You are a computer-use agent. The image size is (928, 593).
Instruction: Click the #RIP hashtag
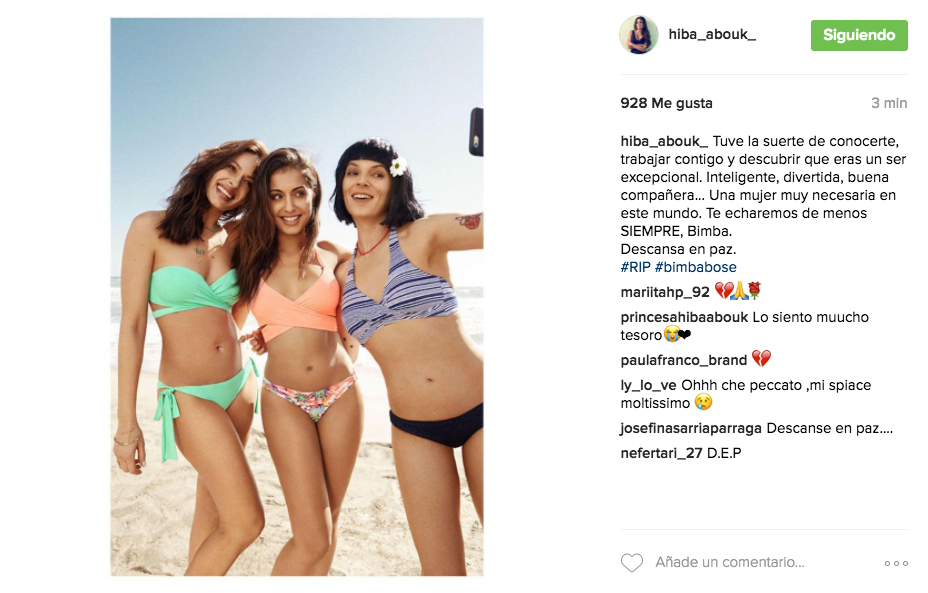[x=636, y=267]
